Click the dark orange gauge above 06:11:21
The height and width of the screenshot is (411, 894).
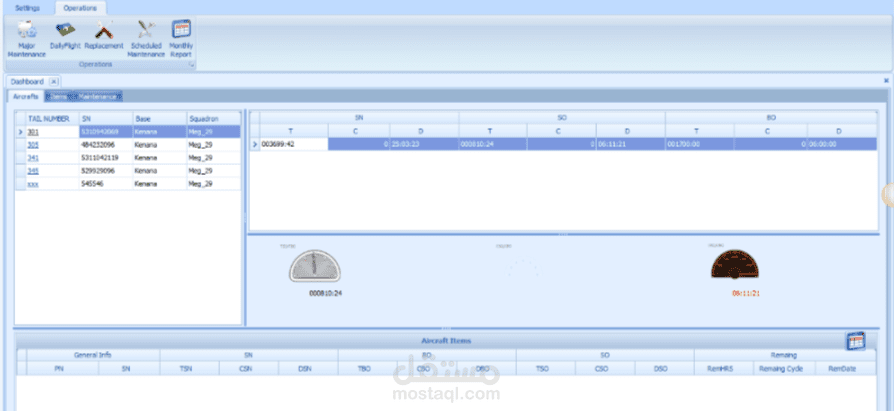[735, 264]
